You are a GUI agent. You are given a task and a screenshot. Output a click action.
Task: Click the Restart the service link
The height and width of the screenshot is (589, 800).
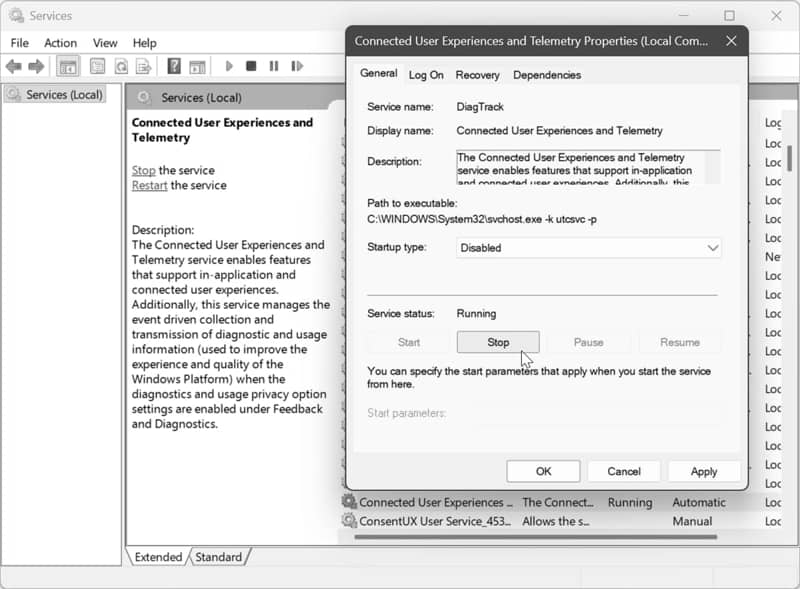click(x=149, y=185)
